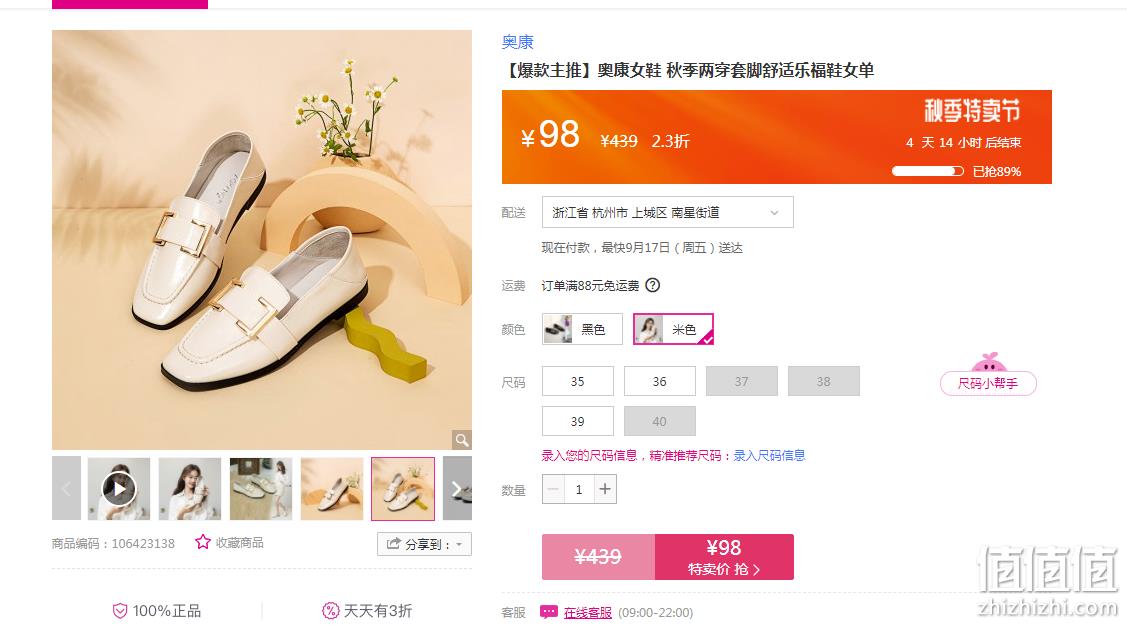Expand the delivery address dropdown
The width and height of the screenshot is (1127, 625).
tap(668, 212)
